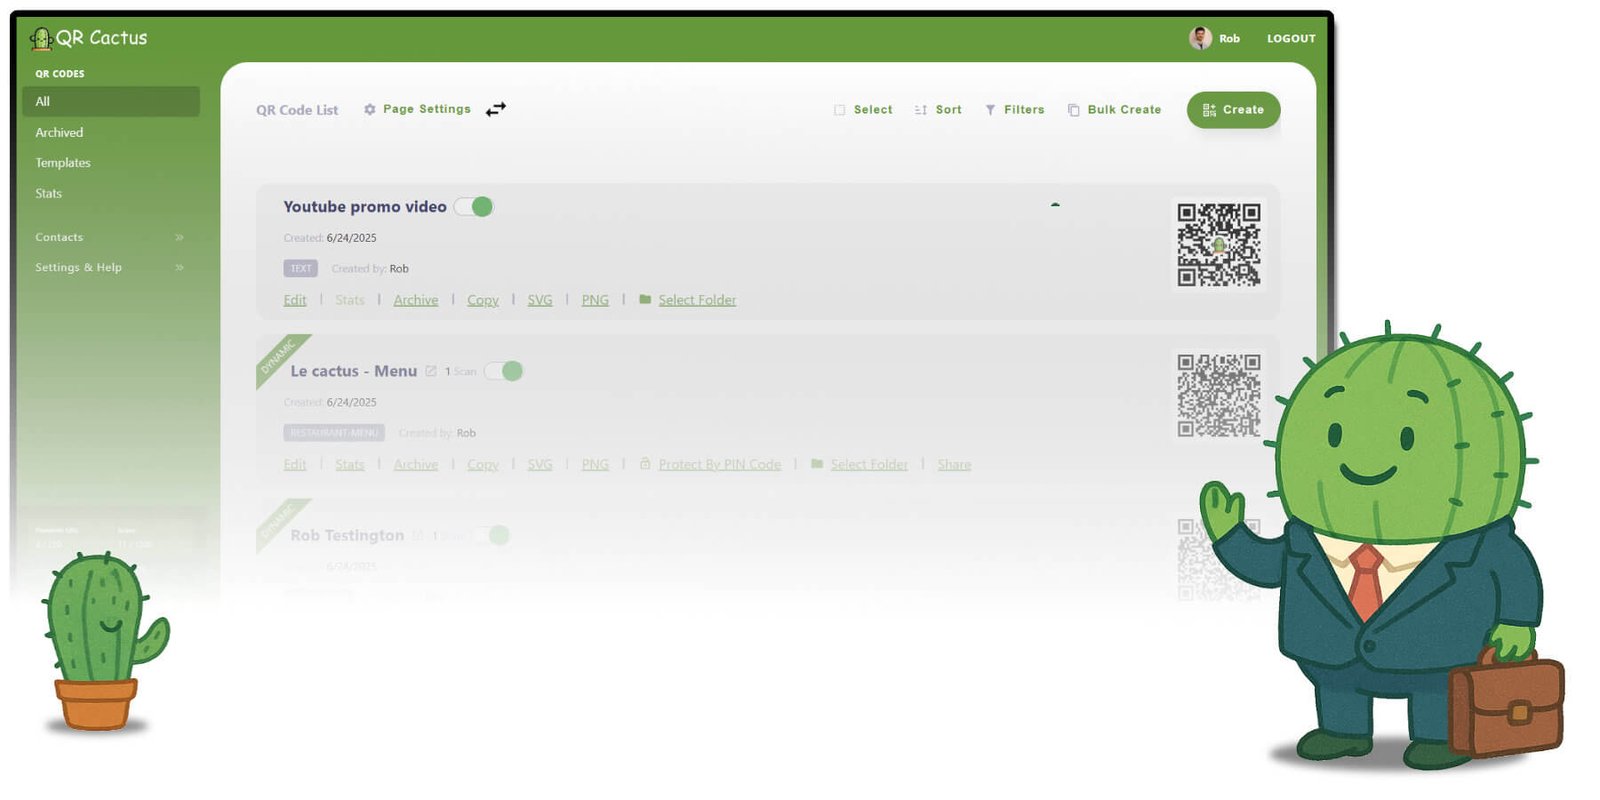Screen dimensions: 1600x800
Task: Edit the Youtube promo video code
Action: pyautogui.click(x=295, y=300)
